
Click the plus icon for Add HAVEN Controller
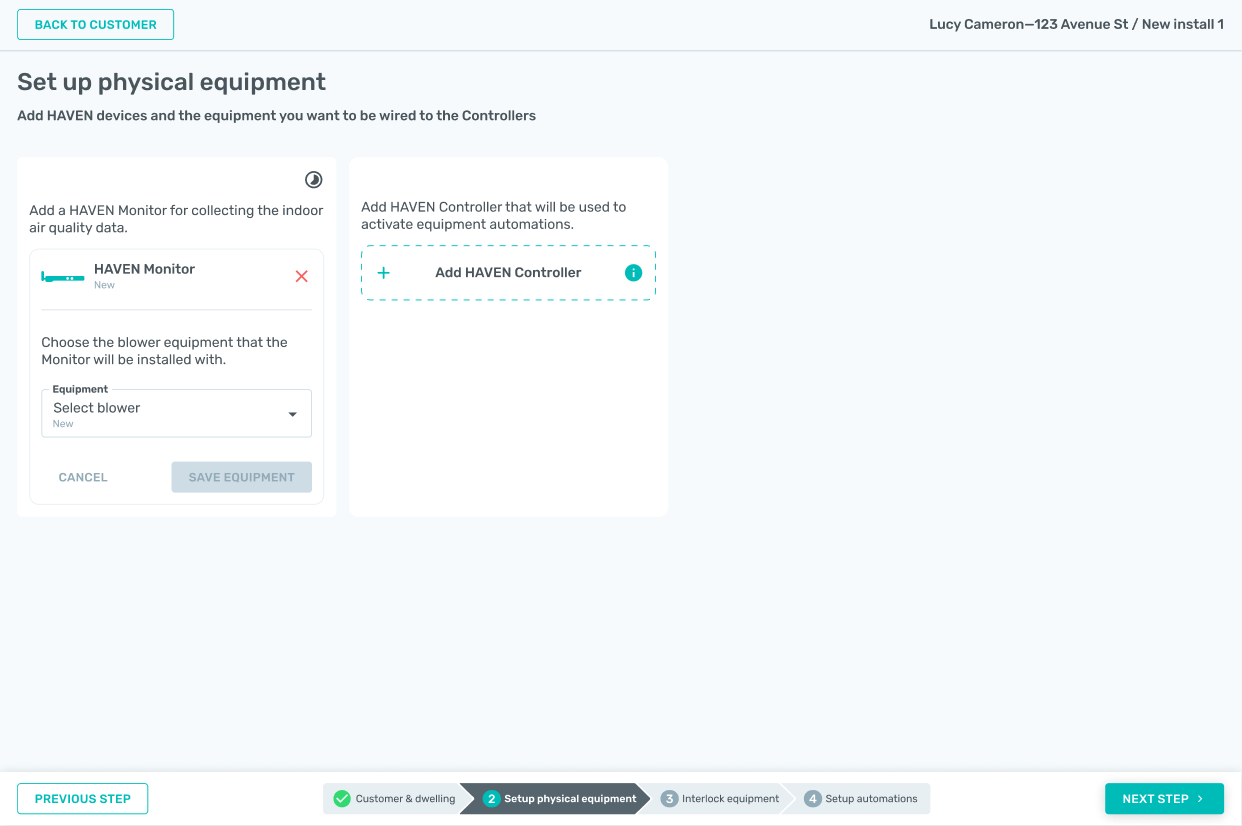(383, 272)
